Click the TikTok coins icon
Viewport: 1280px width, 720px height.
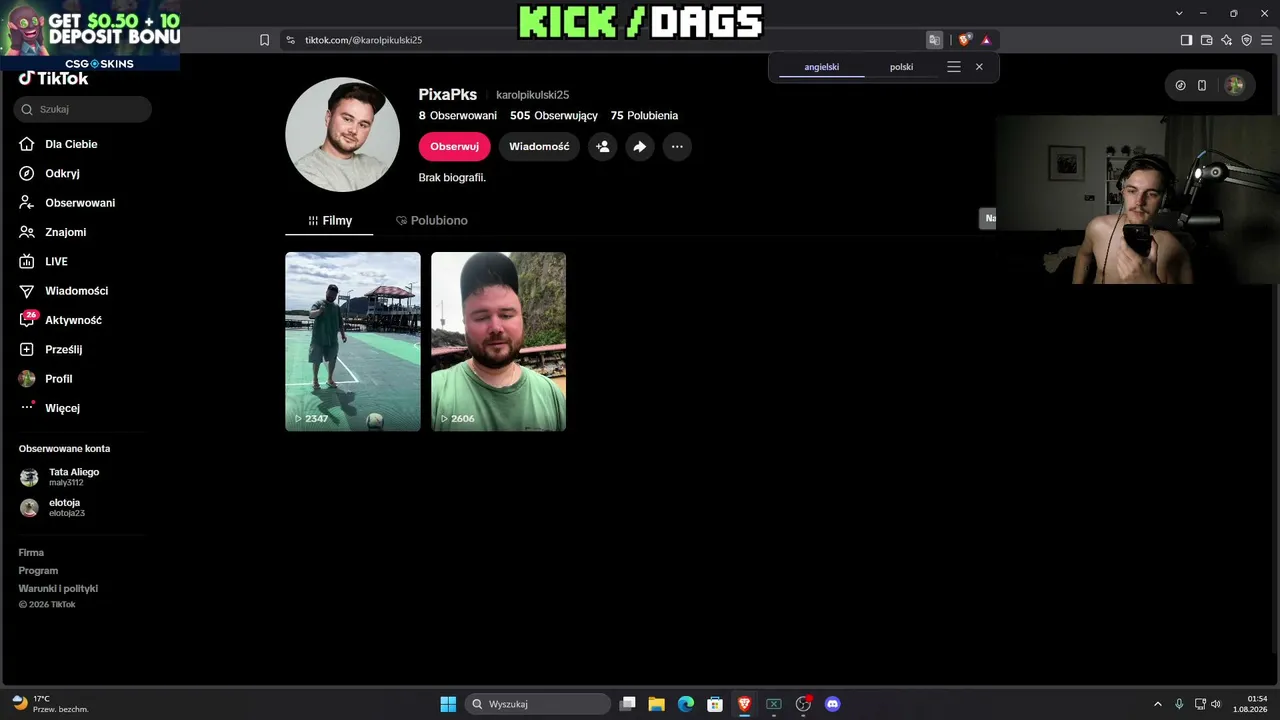coord(1180,86)
